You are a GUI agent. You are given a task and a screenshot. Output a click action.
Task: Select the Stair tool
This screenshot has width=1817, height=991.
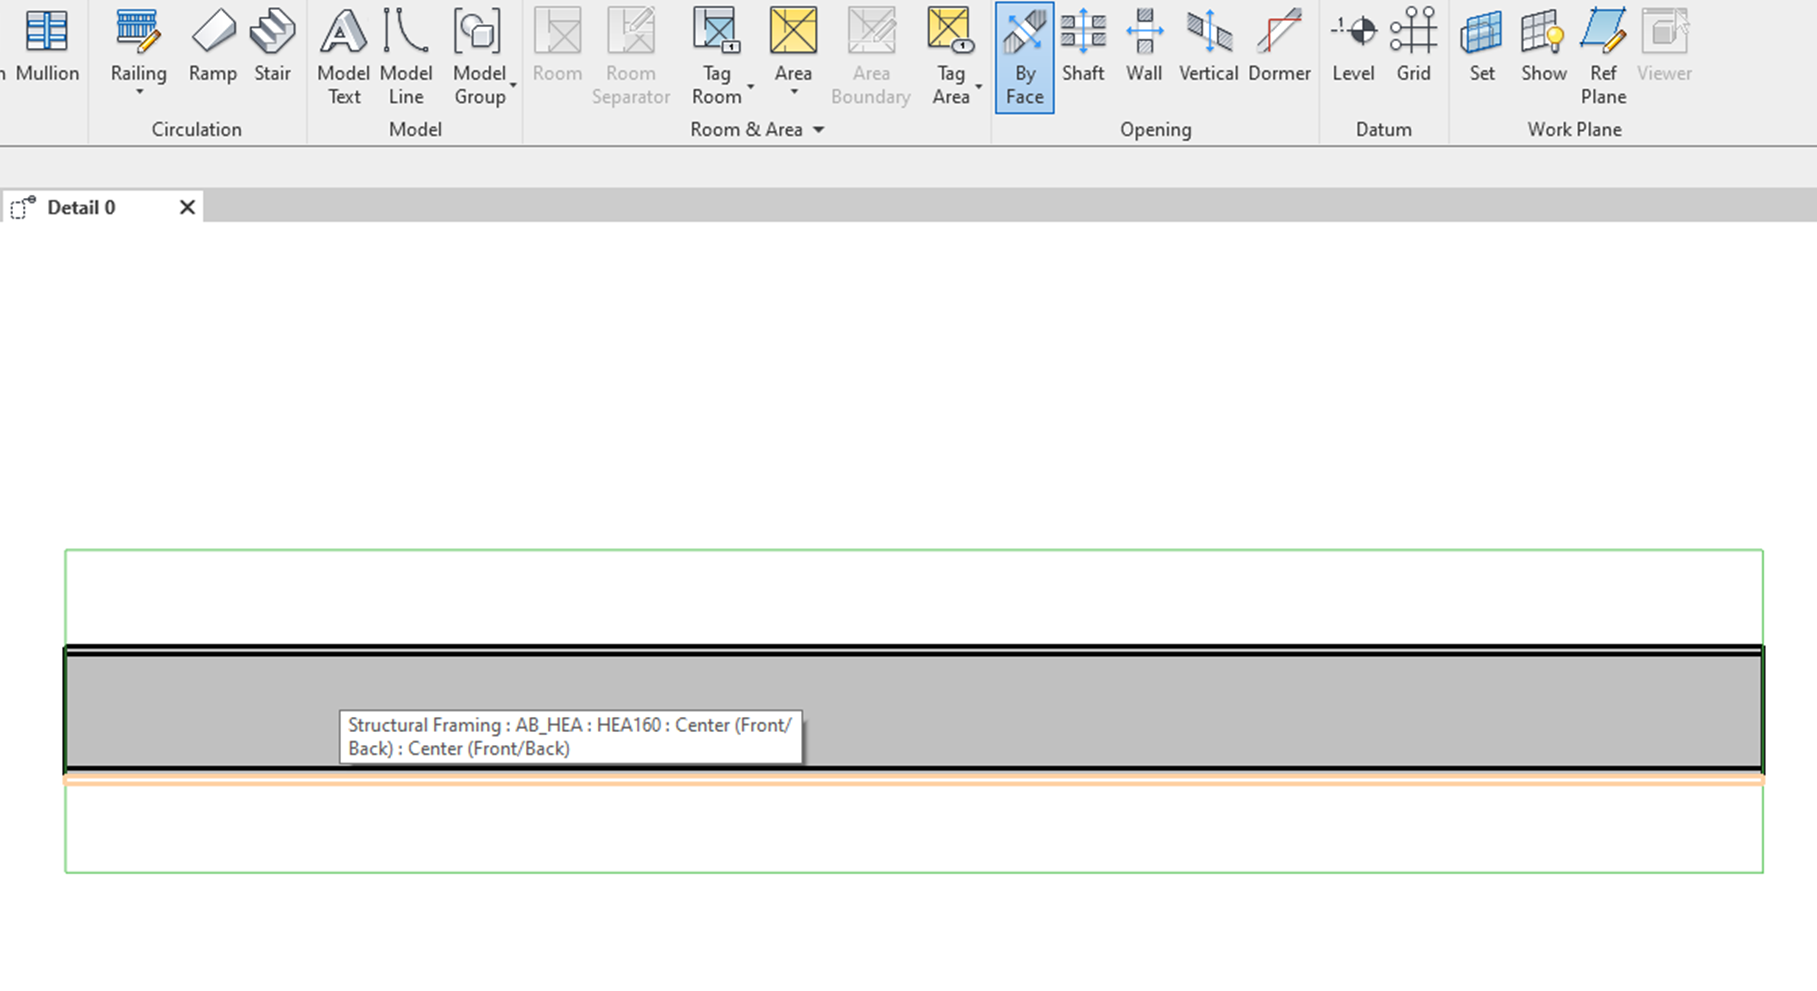point(272,45)
